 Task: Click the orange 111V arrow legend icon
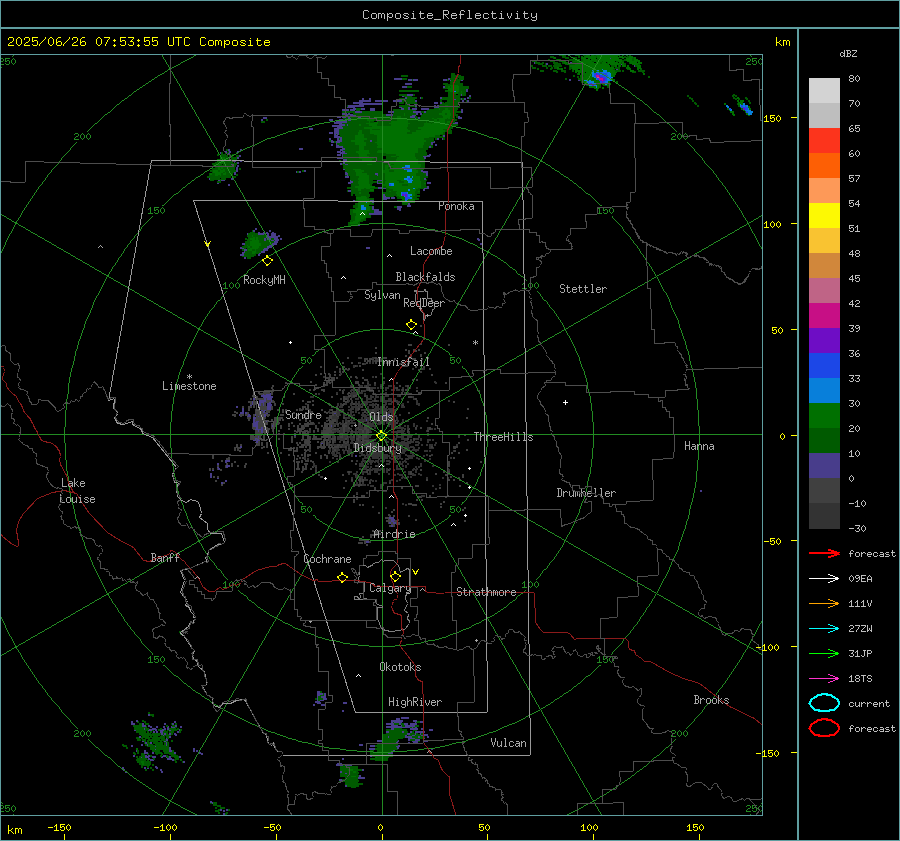click(824, 603)
